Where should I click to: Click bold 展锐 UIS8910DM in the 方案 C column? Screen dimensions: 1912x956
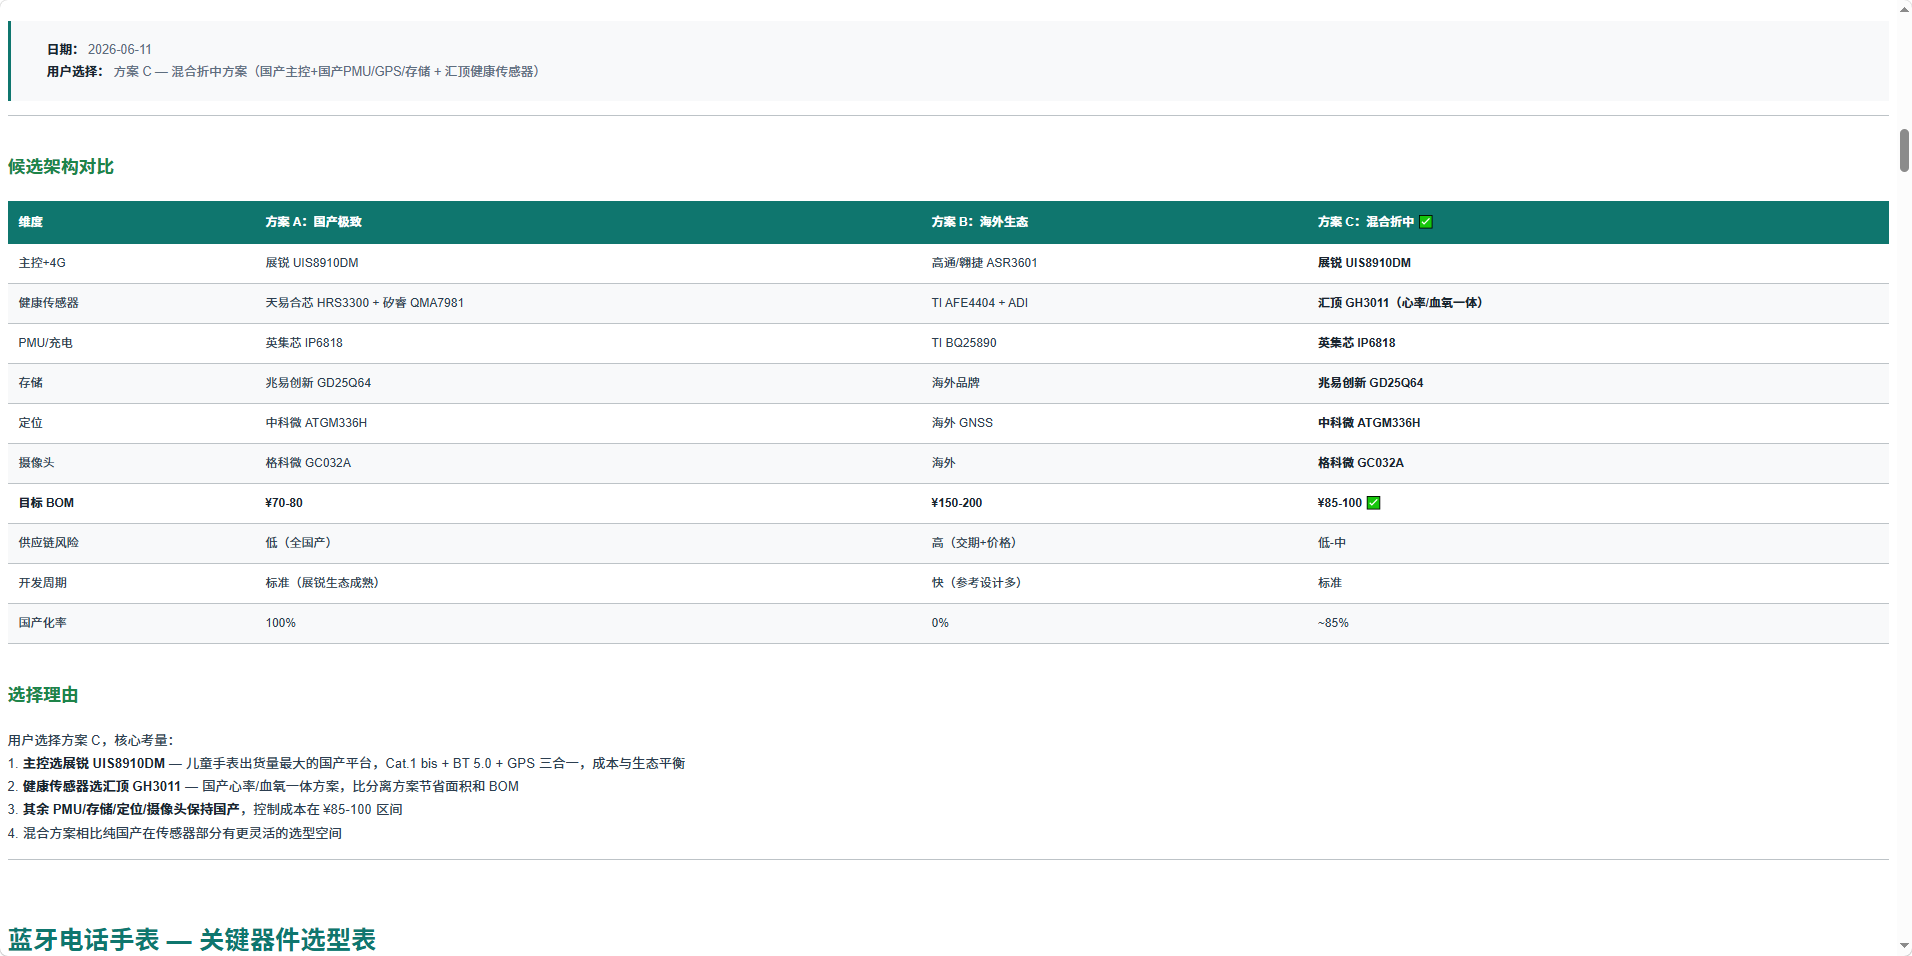1365,263
